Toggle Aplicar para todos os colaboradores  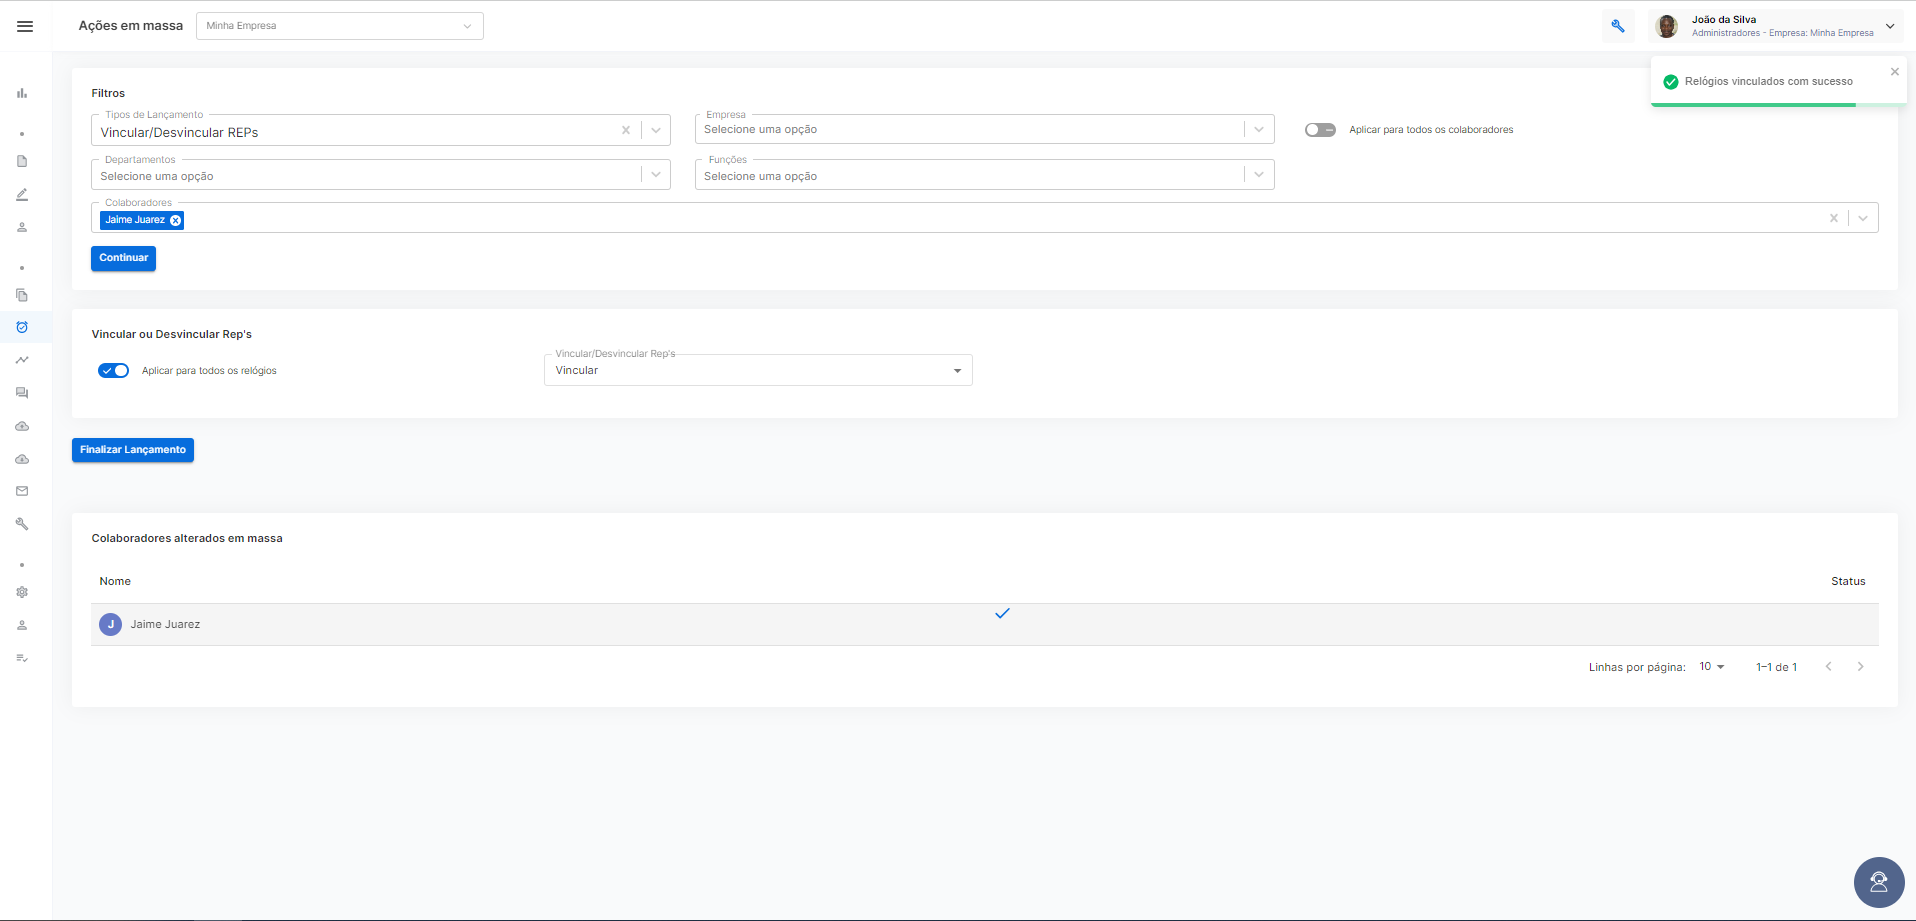(1320, 130)
